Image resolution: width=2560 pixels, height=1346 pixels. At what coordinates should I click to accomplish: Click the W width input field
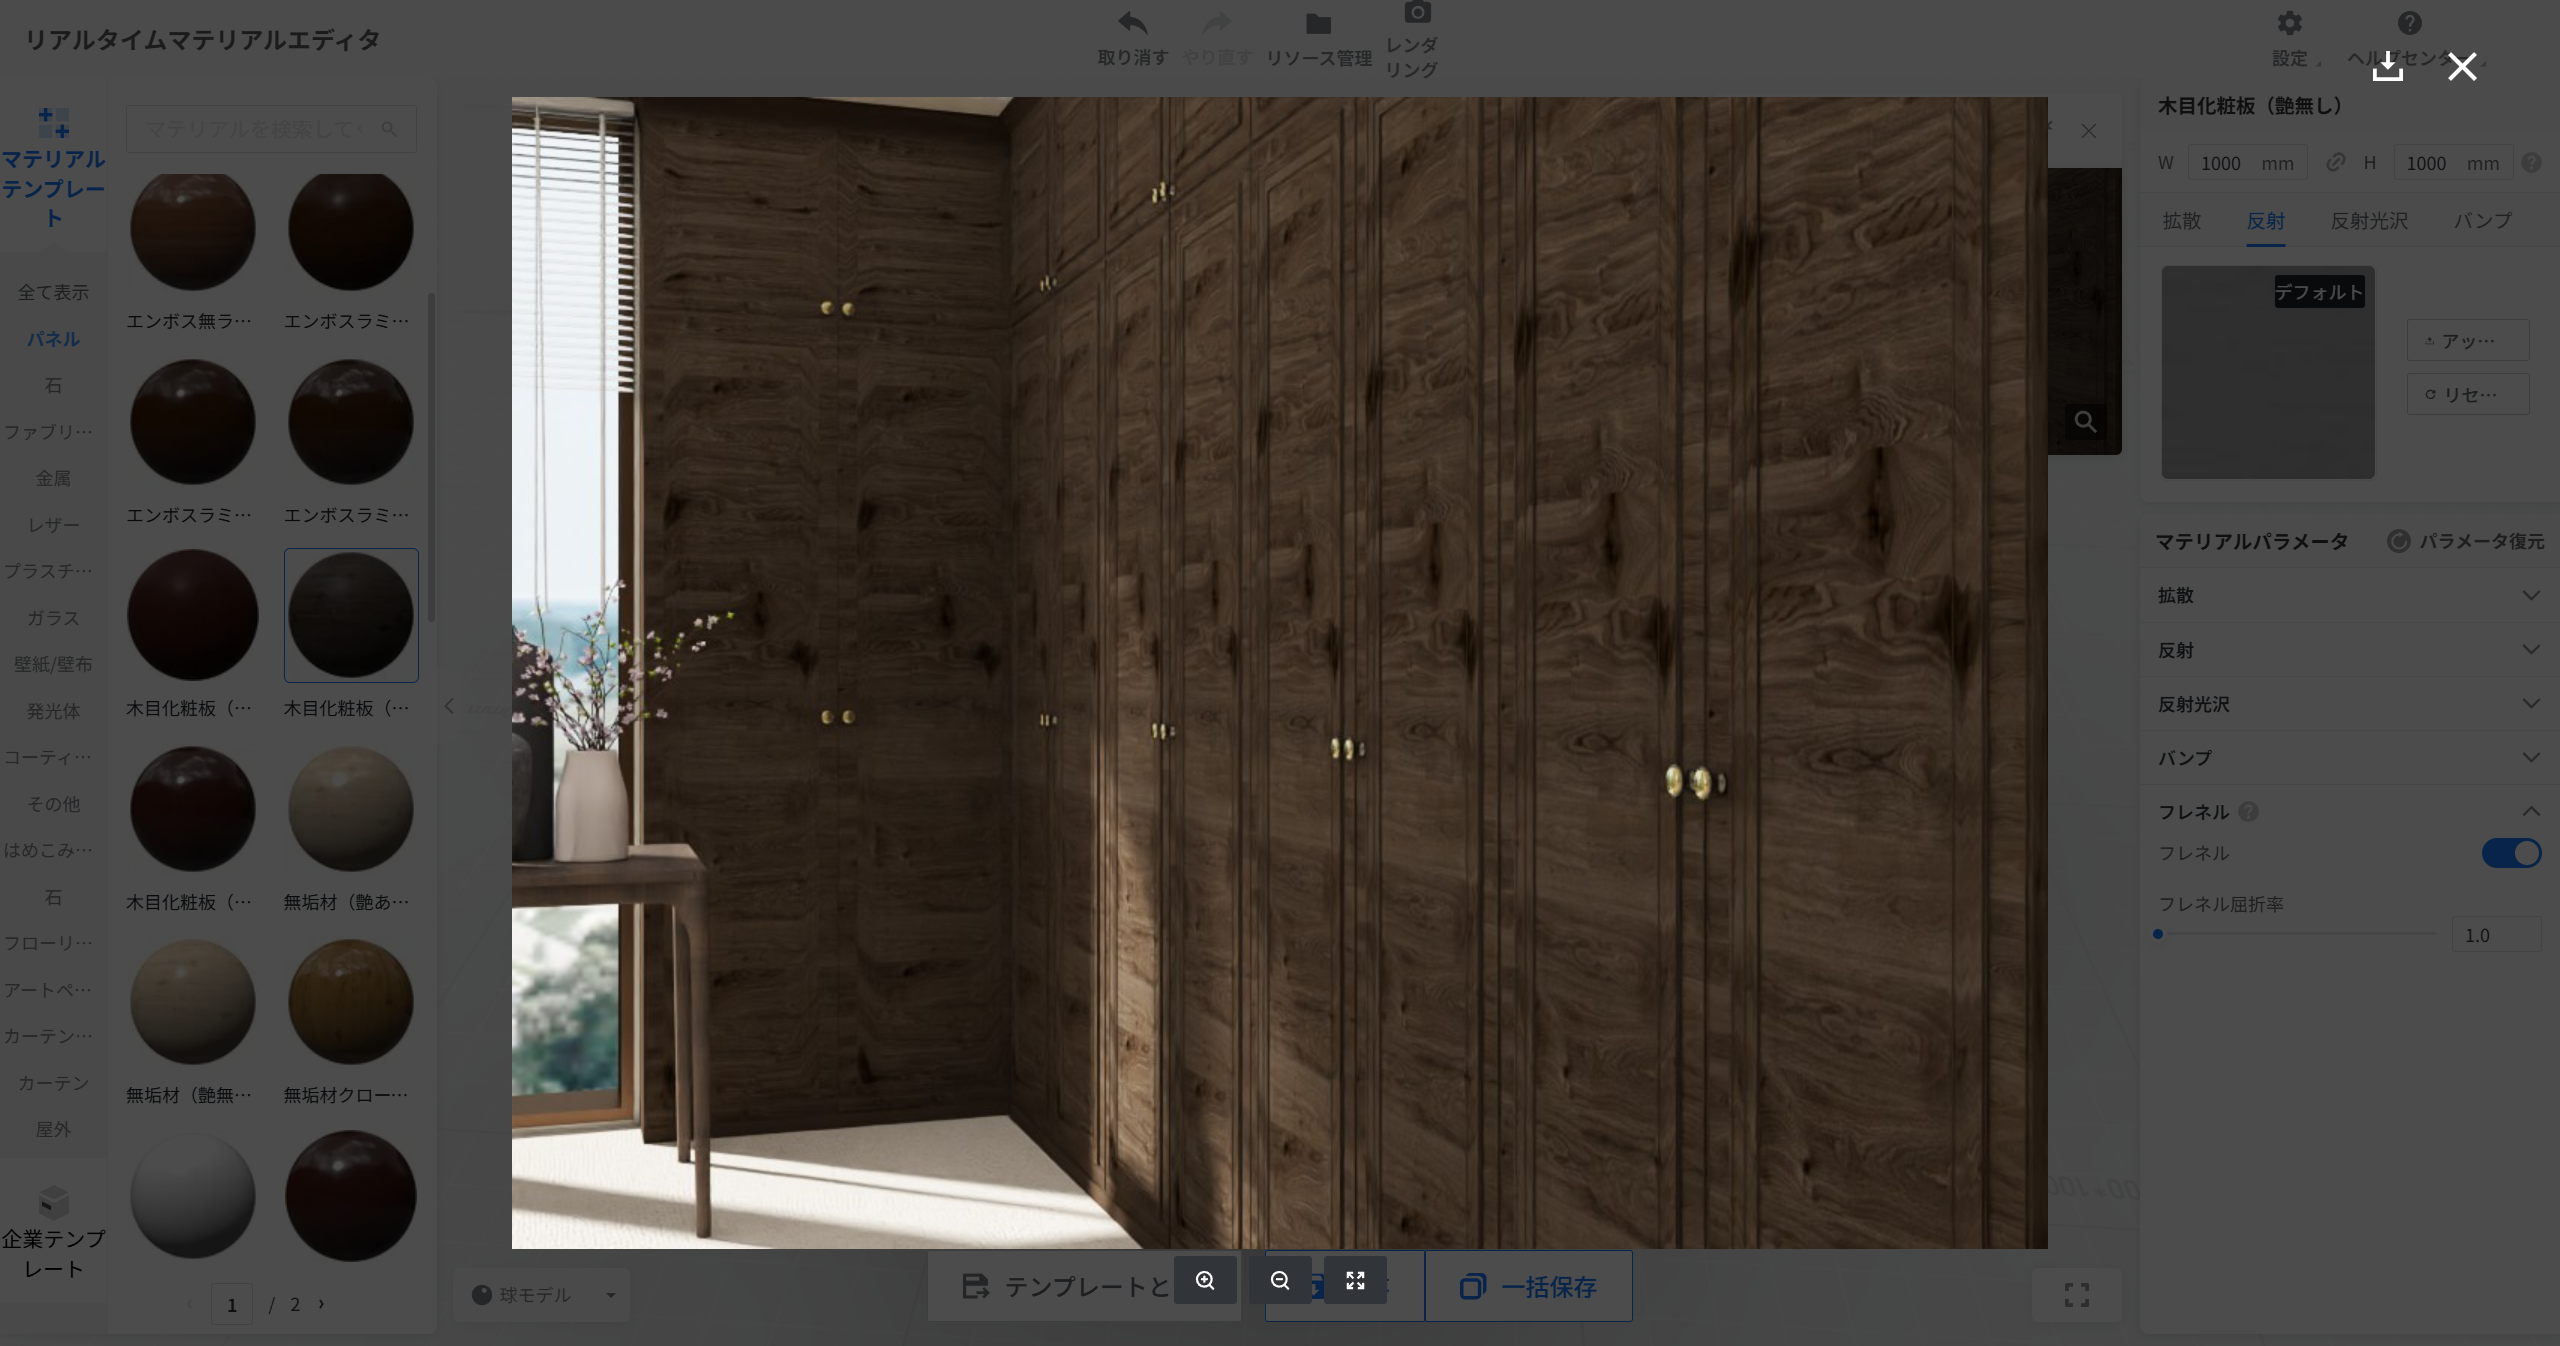(x=2247, y=163)
